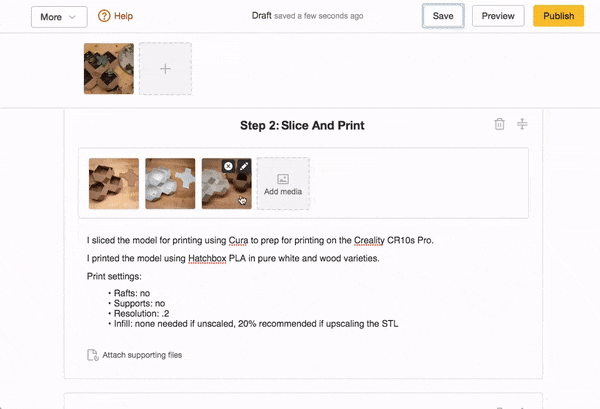Publish the instructable
Screen dimensions: 600x409
(558, 17)
